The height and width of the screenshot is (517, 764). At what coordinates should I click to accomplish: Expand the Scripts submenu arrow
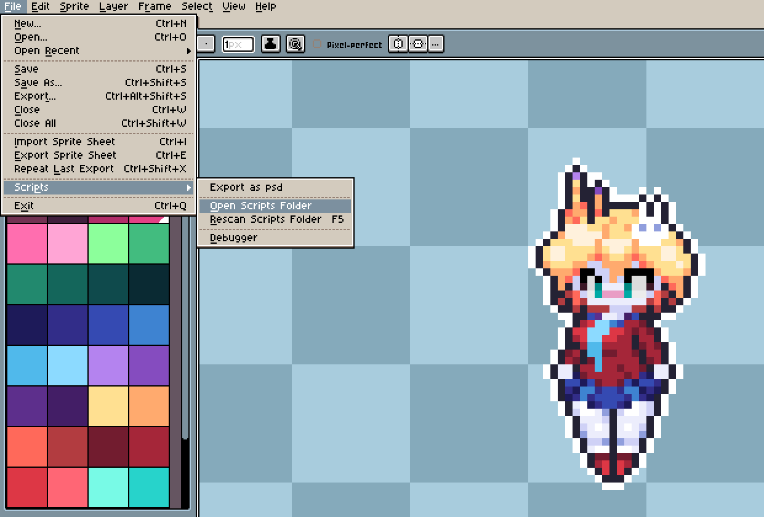point(189,188)
